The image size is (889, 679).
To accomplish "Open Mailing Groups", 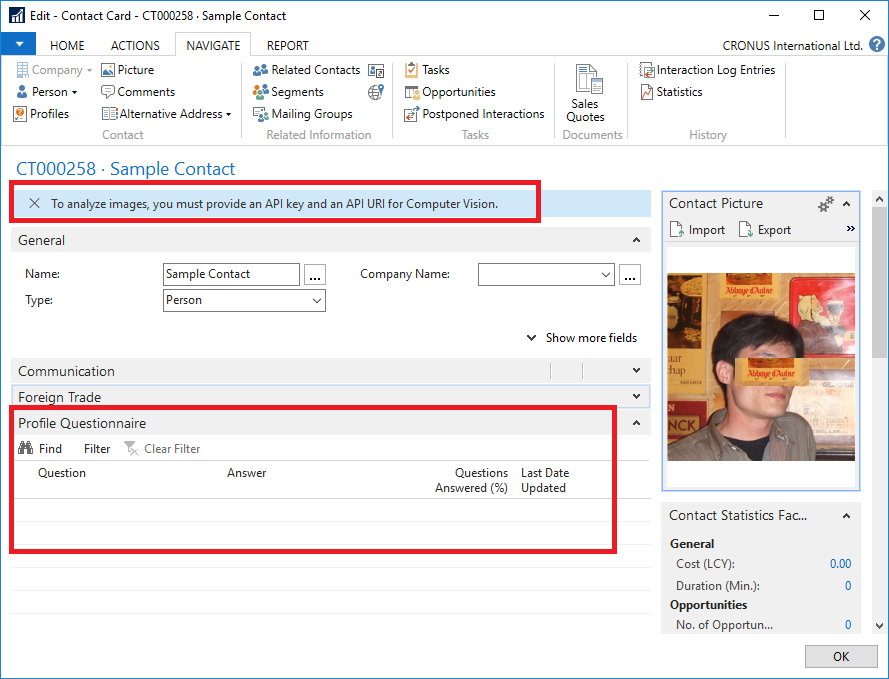I will pyautogui.click(x=302, y=114).
